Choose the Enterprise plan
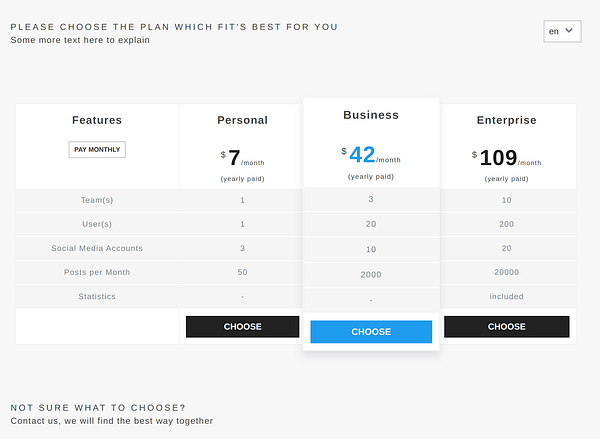This screenshot has height=439, width=600. 506,327
